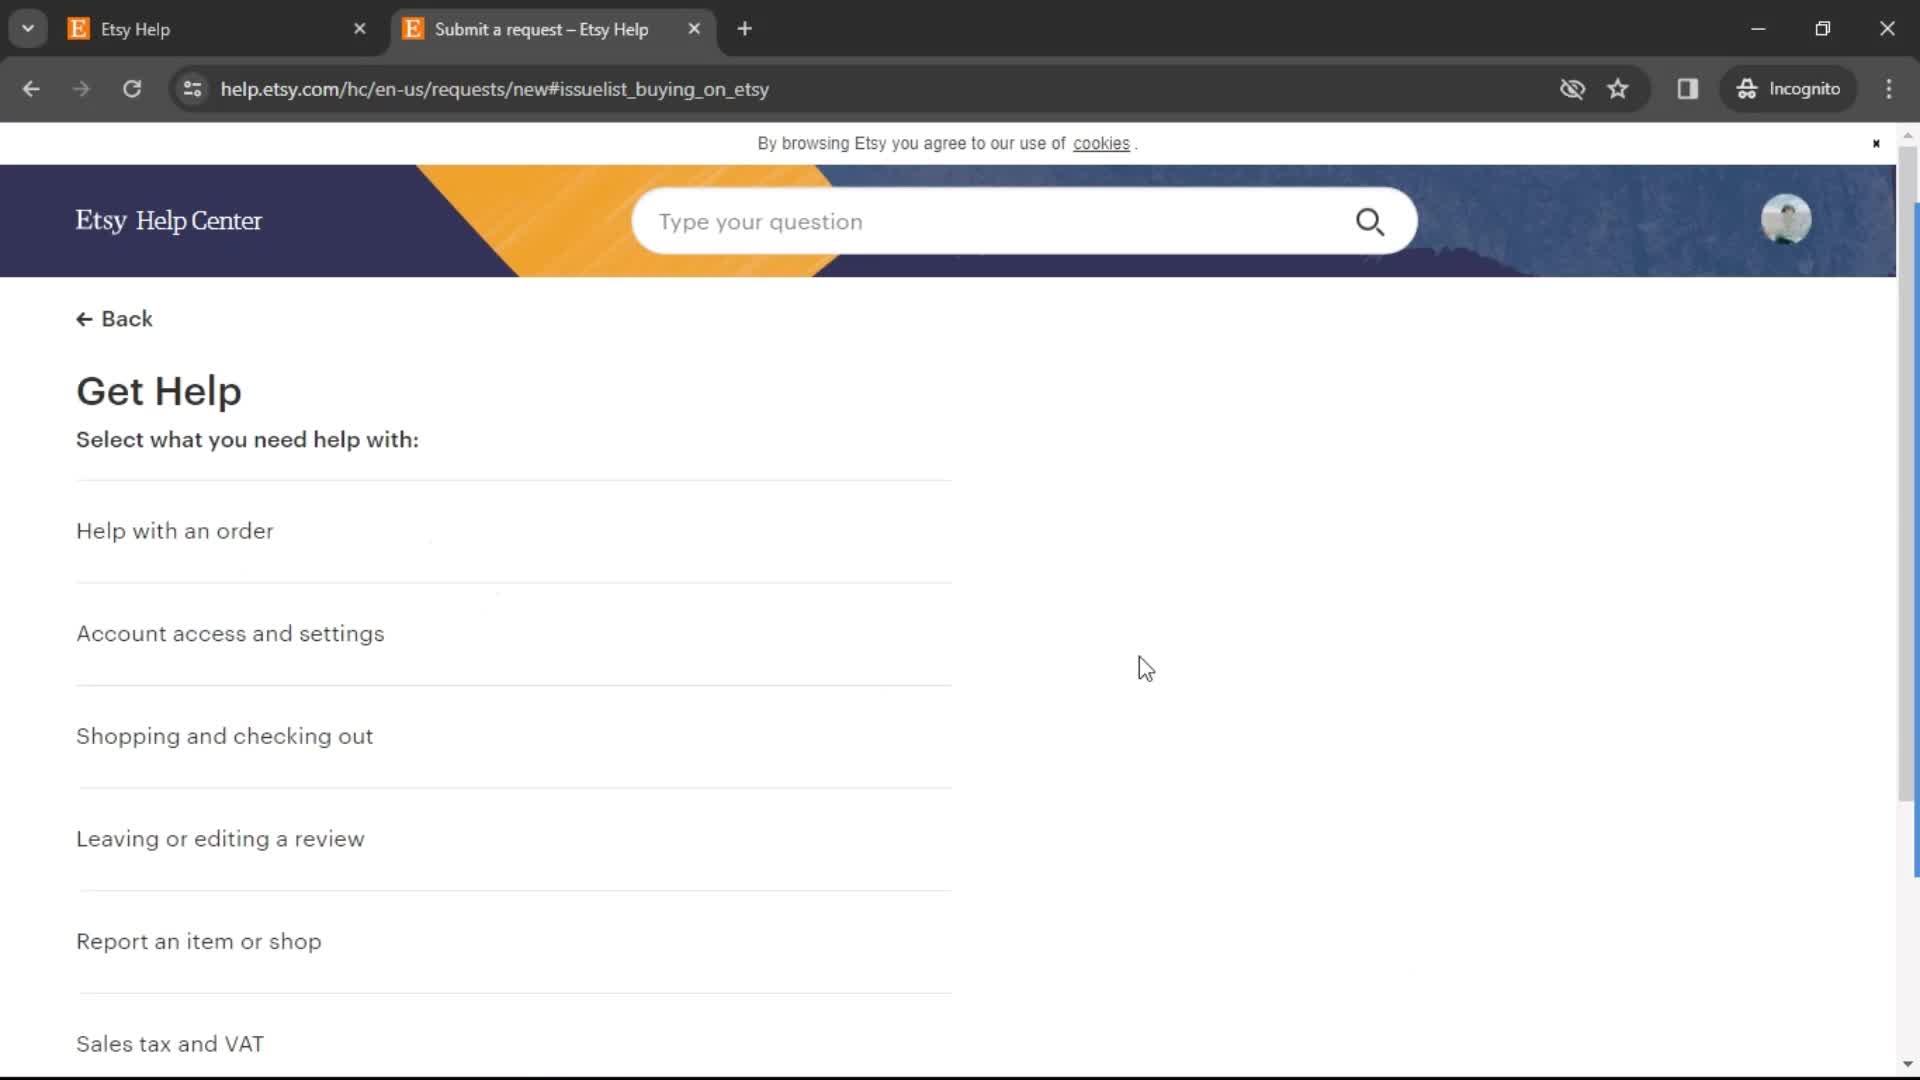Open Chrome three-dot menu
The image size is (1920, 1080).
pyautogui.click(x=1889, y=89)
